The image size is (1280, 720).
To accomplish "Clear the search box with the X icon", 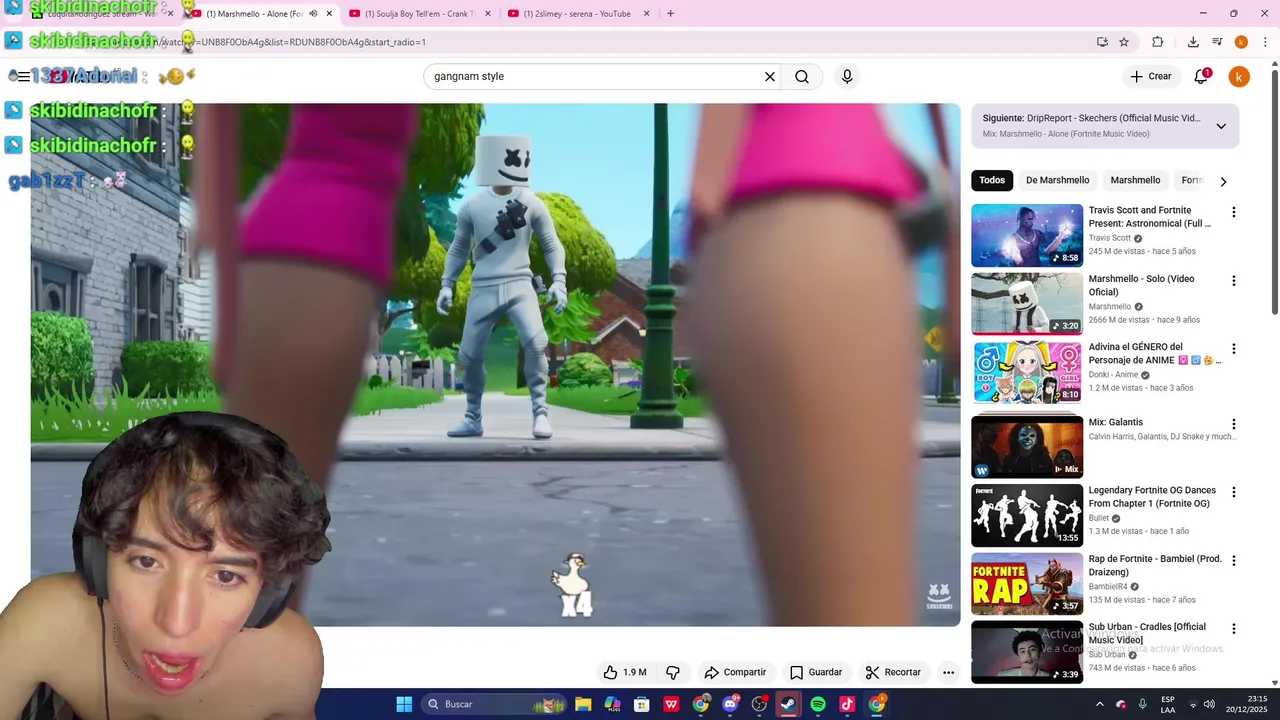I will (x=770, y=77).
